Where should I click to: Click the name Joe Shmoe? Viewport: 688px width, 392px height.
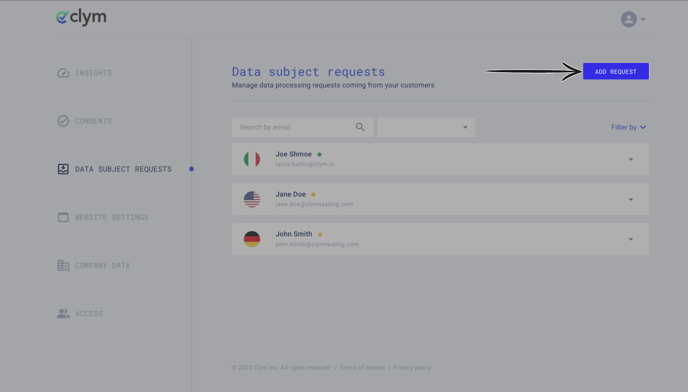point(294,154)
